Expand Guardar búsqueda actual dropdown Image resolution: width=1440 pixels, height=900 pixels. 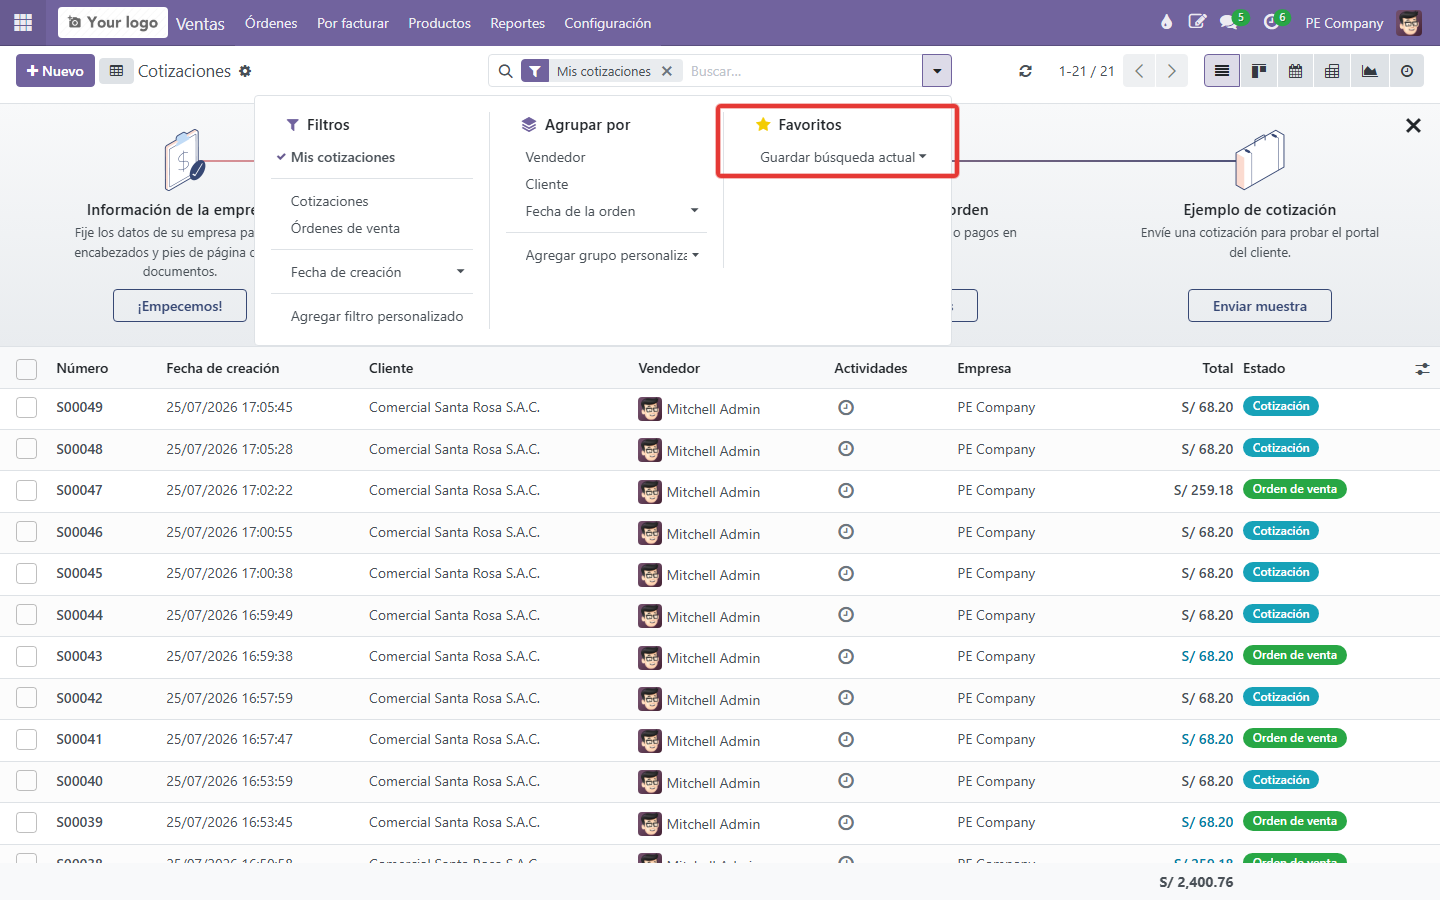coord(843,157)
